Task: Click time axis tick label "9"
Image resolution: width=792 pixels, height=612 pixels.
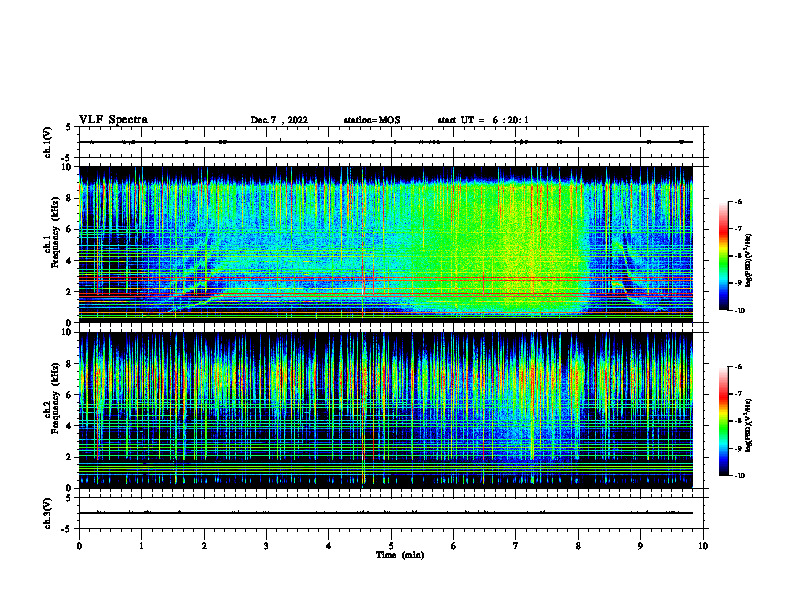Action: pyautogui.click(x=641, y=546)
